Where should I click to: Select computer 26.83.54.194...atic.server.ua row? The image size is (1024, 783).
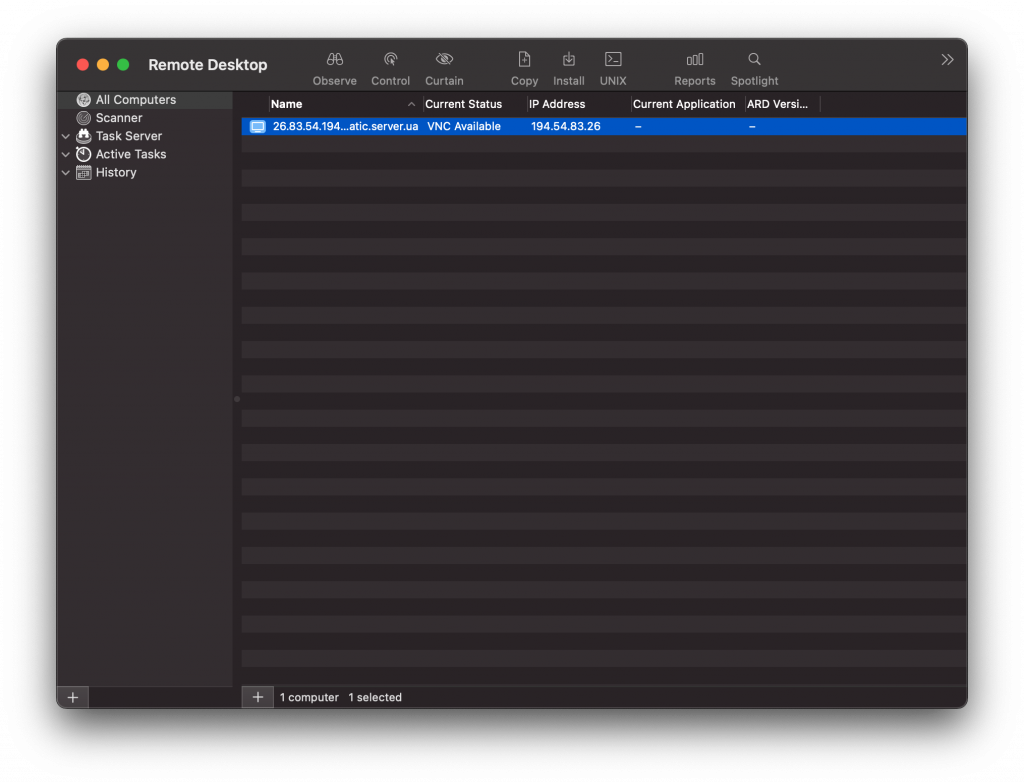coord(604,127)
